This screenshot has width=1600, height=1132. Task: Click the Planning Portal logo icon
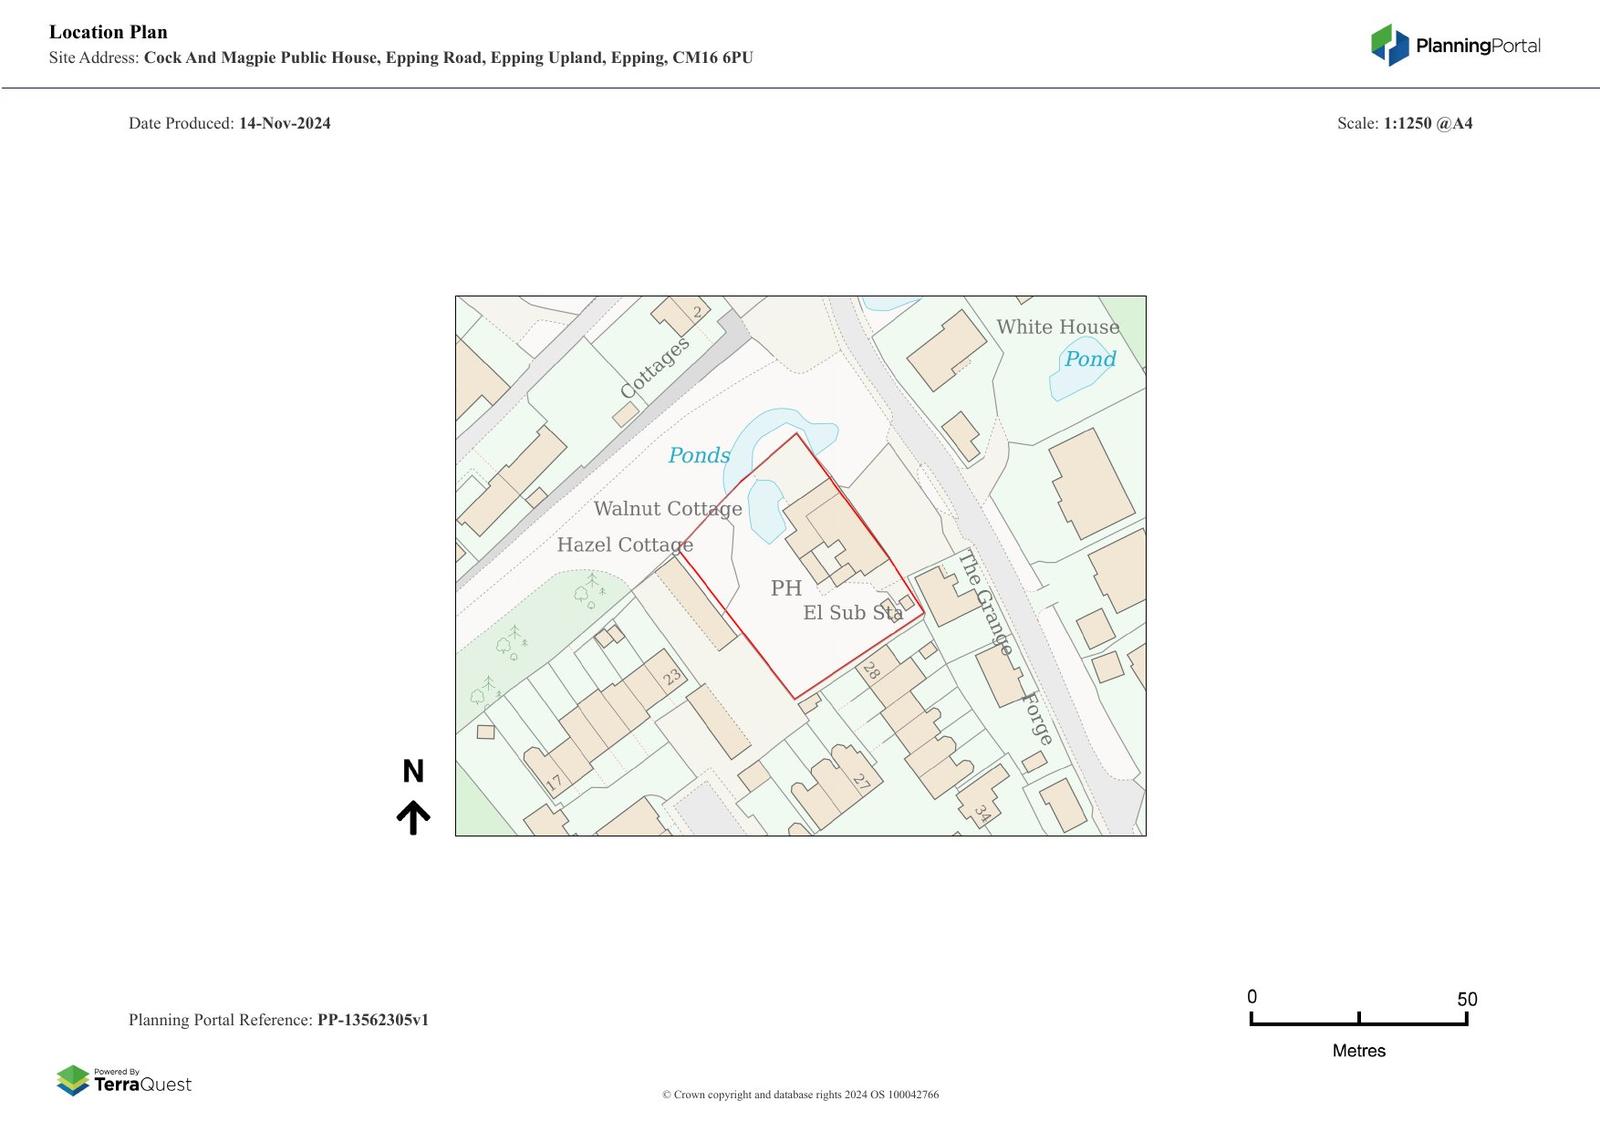pos(1389,45)
